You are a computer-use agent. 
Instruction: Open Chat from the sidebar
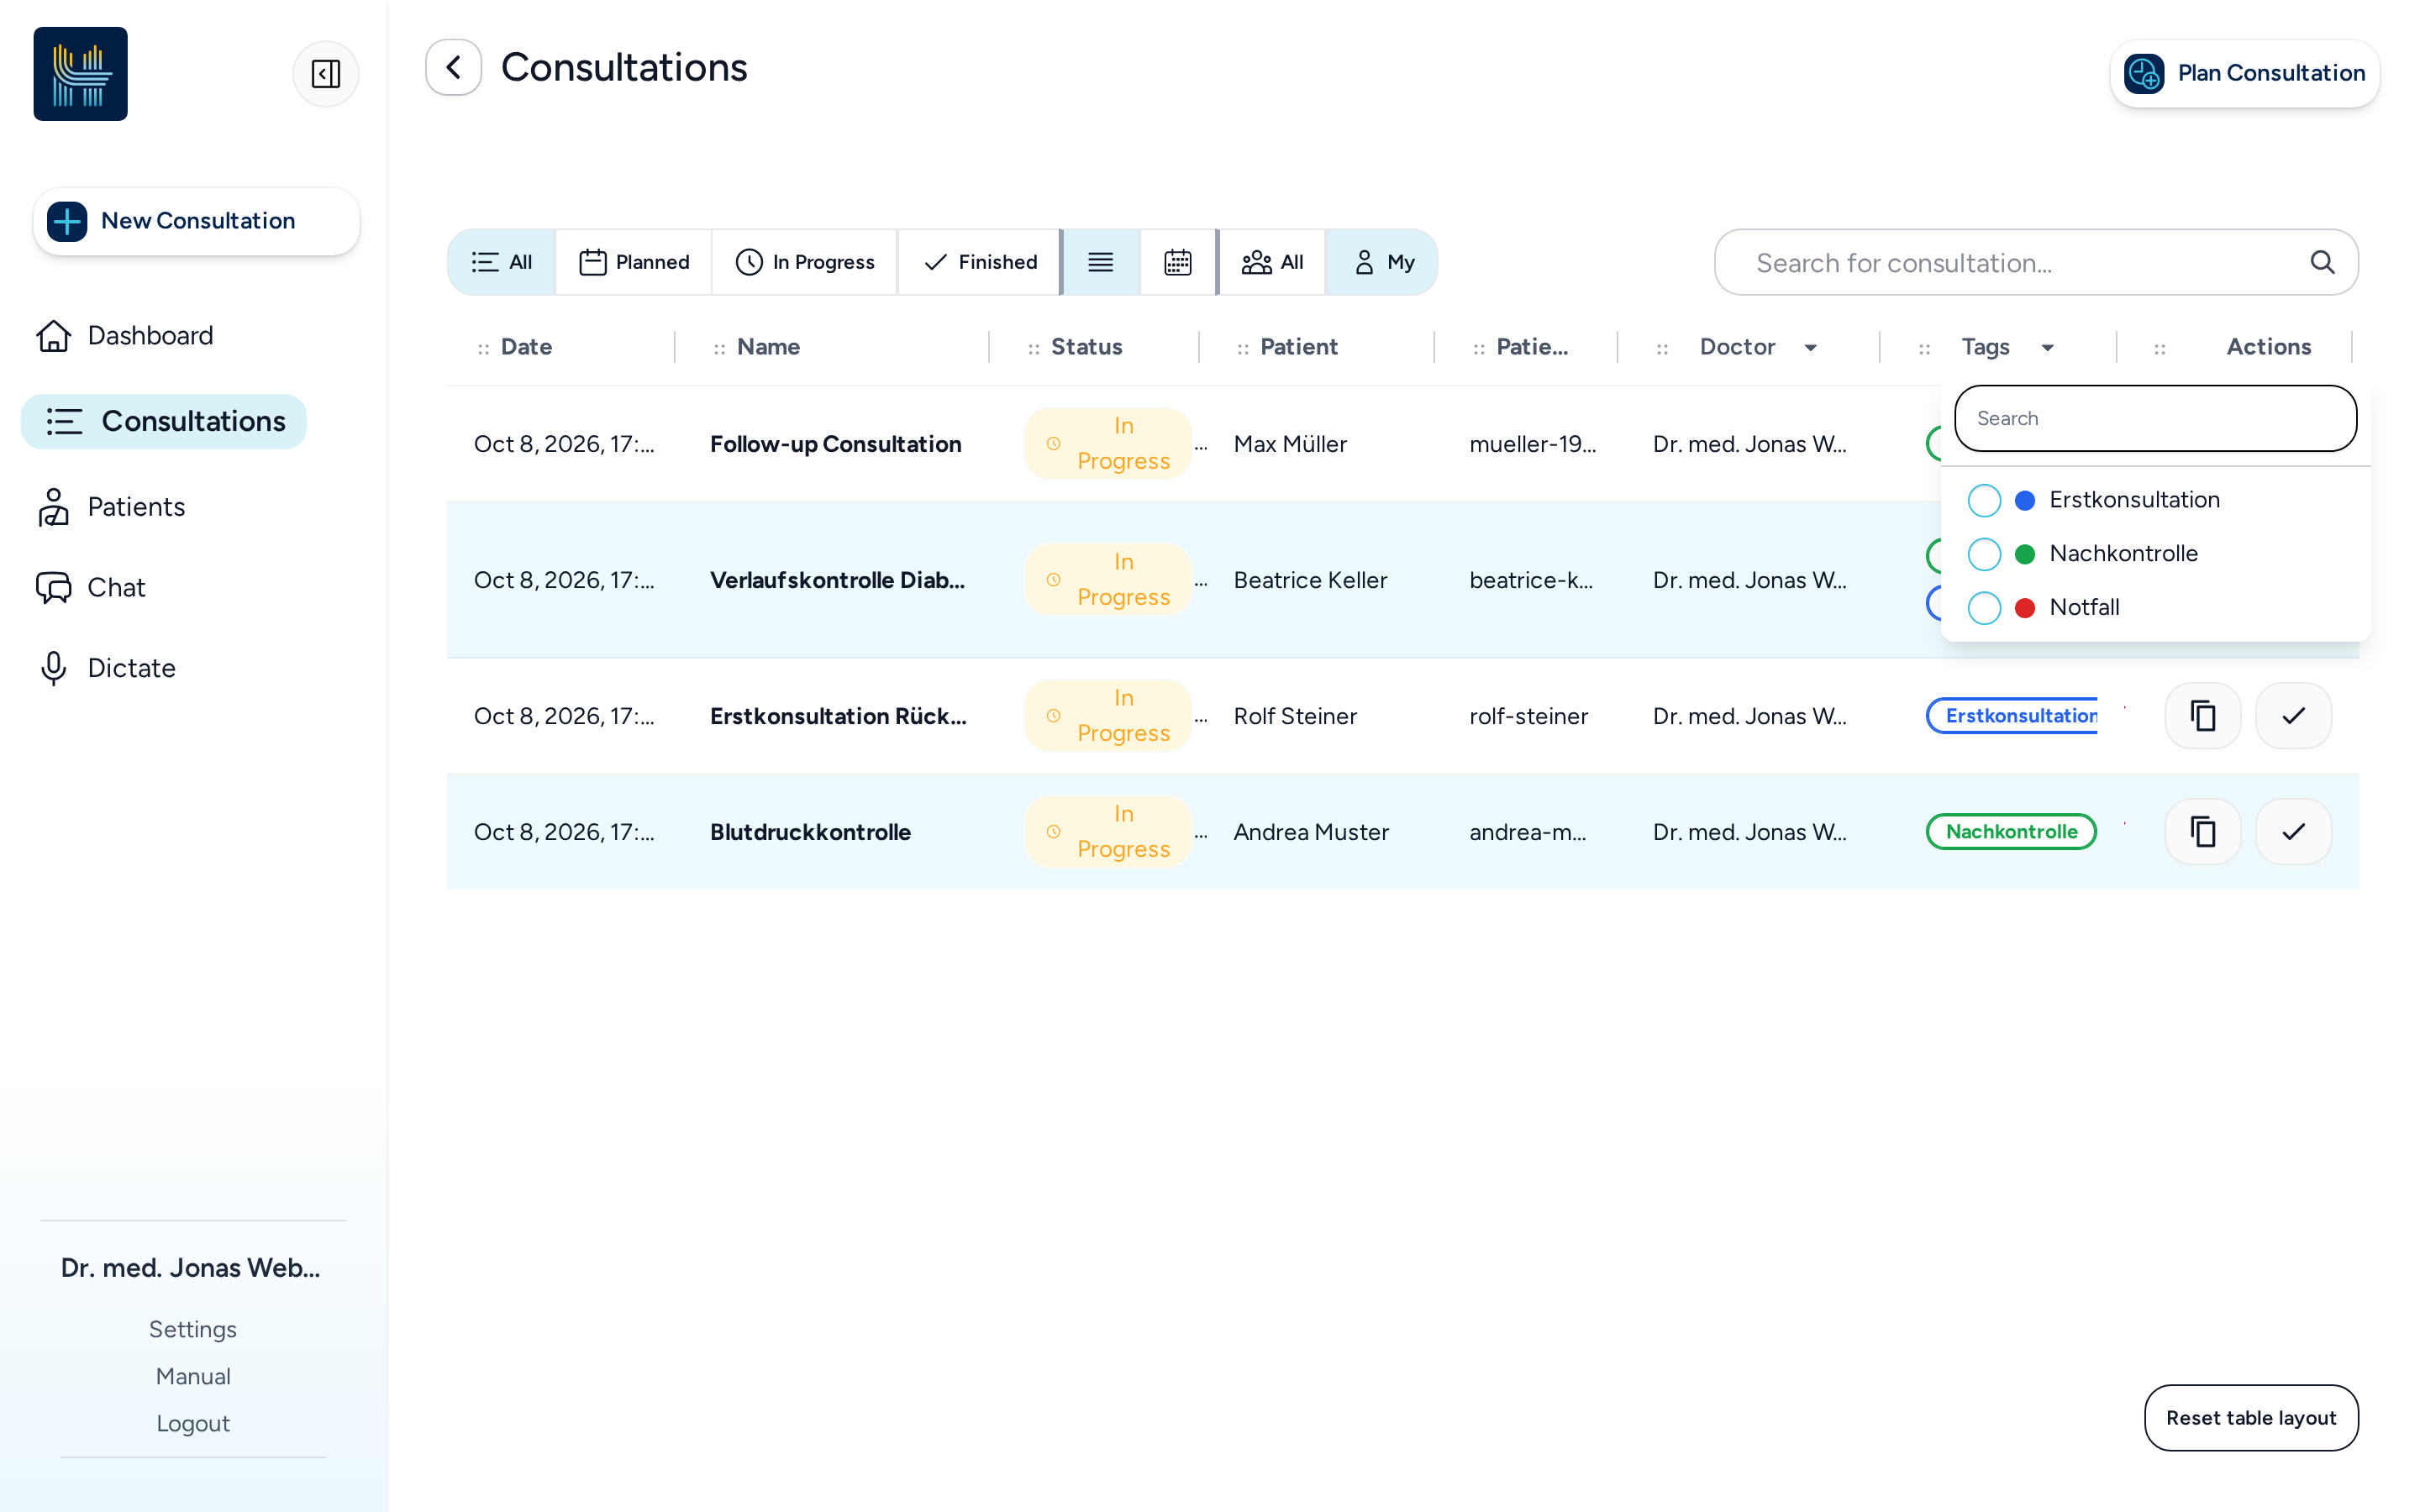91,588
